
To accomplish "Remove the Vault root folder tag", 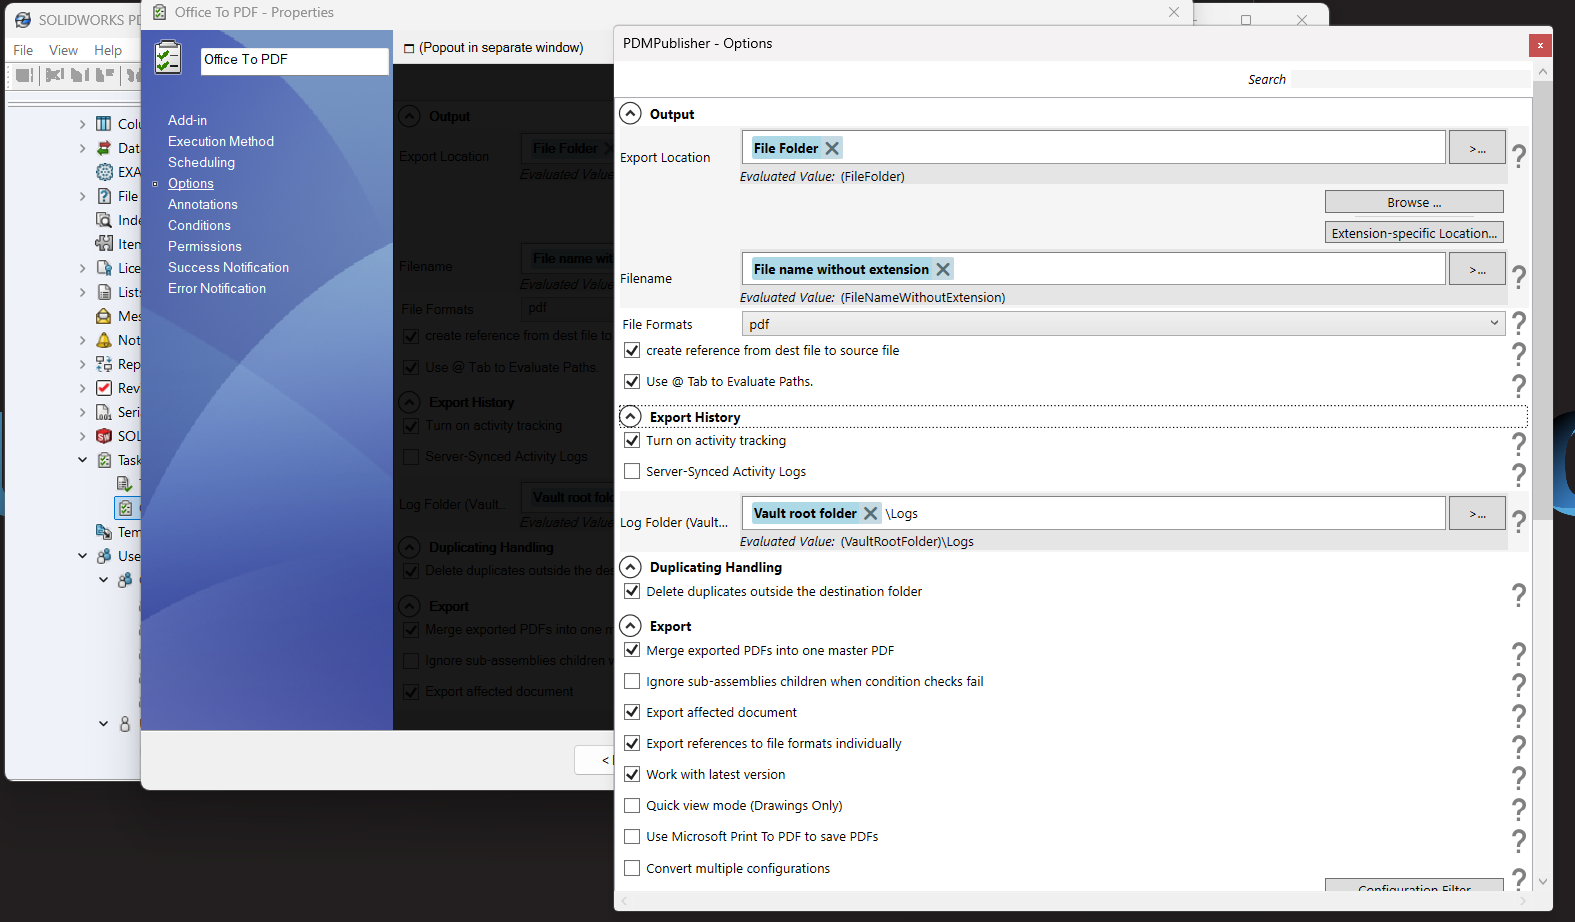I will [x=870, y=513].
